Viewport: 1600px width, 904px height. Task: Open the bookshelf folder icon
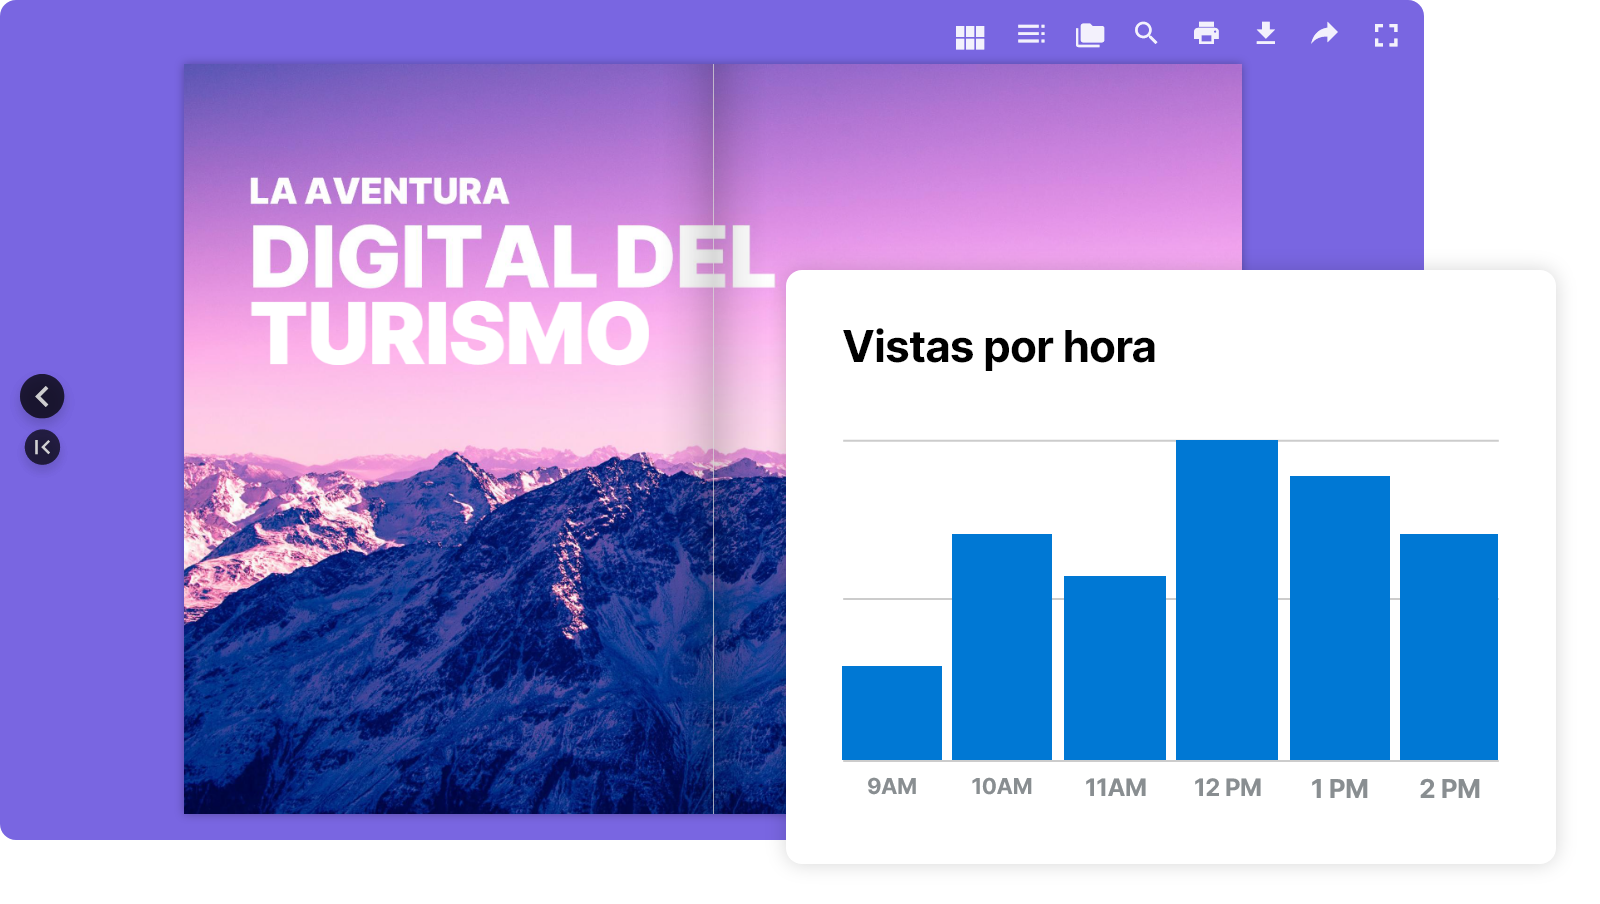pos(1088,35)
